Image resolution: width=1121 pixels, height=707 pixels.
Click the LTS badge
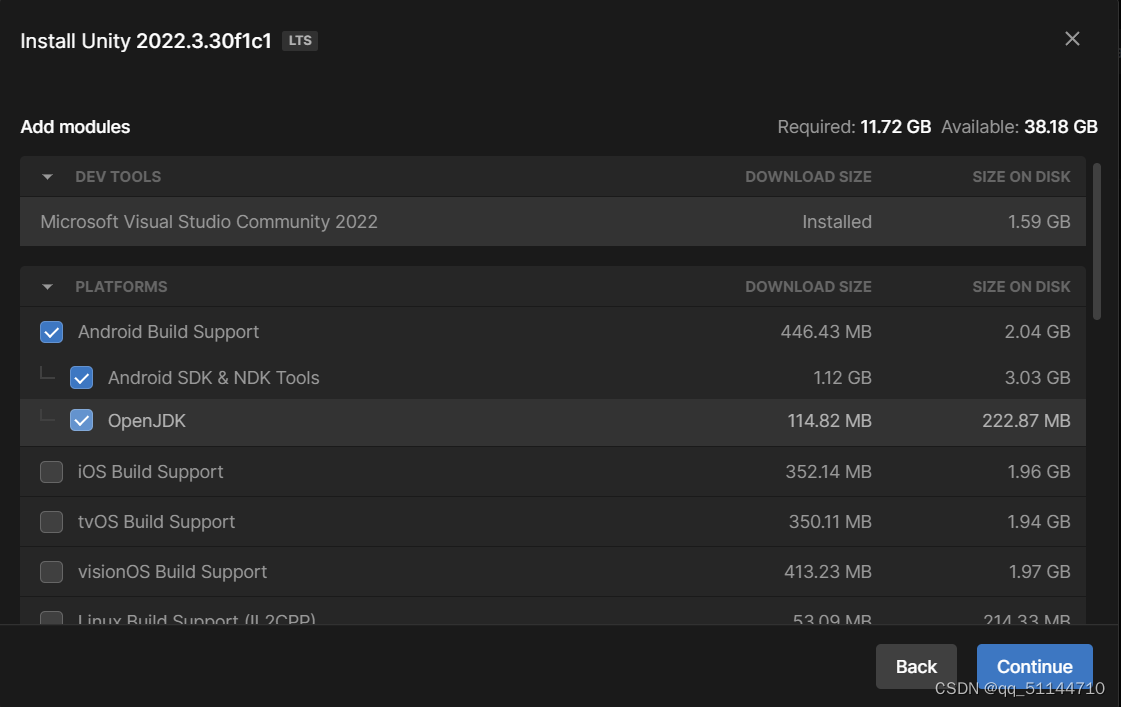click(x=300, y=41)
